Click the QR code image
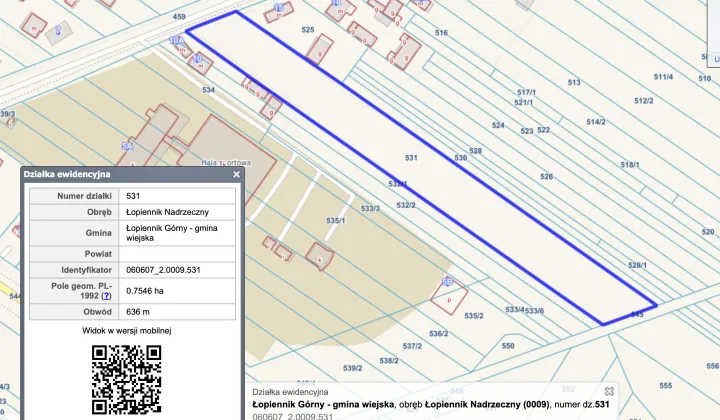 pyautogui.click(x=126, y=380)
